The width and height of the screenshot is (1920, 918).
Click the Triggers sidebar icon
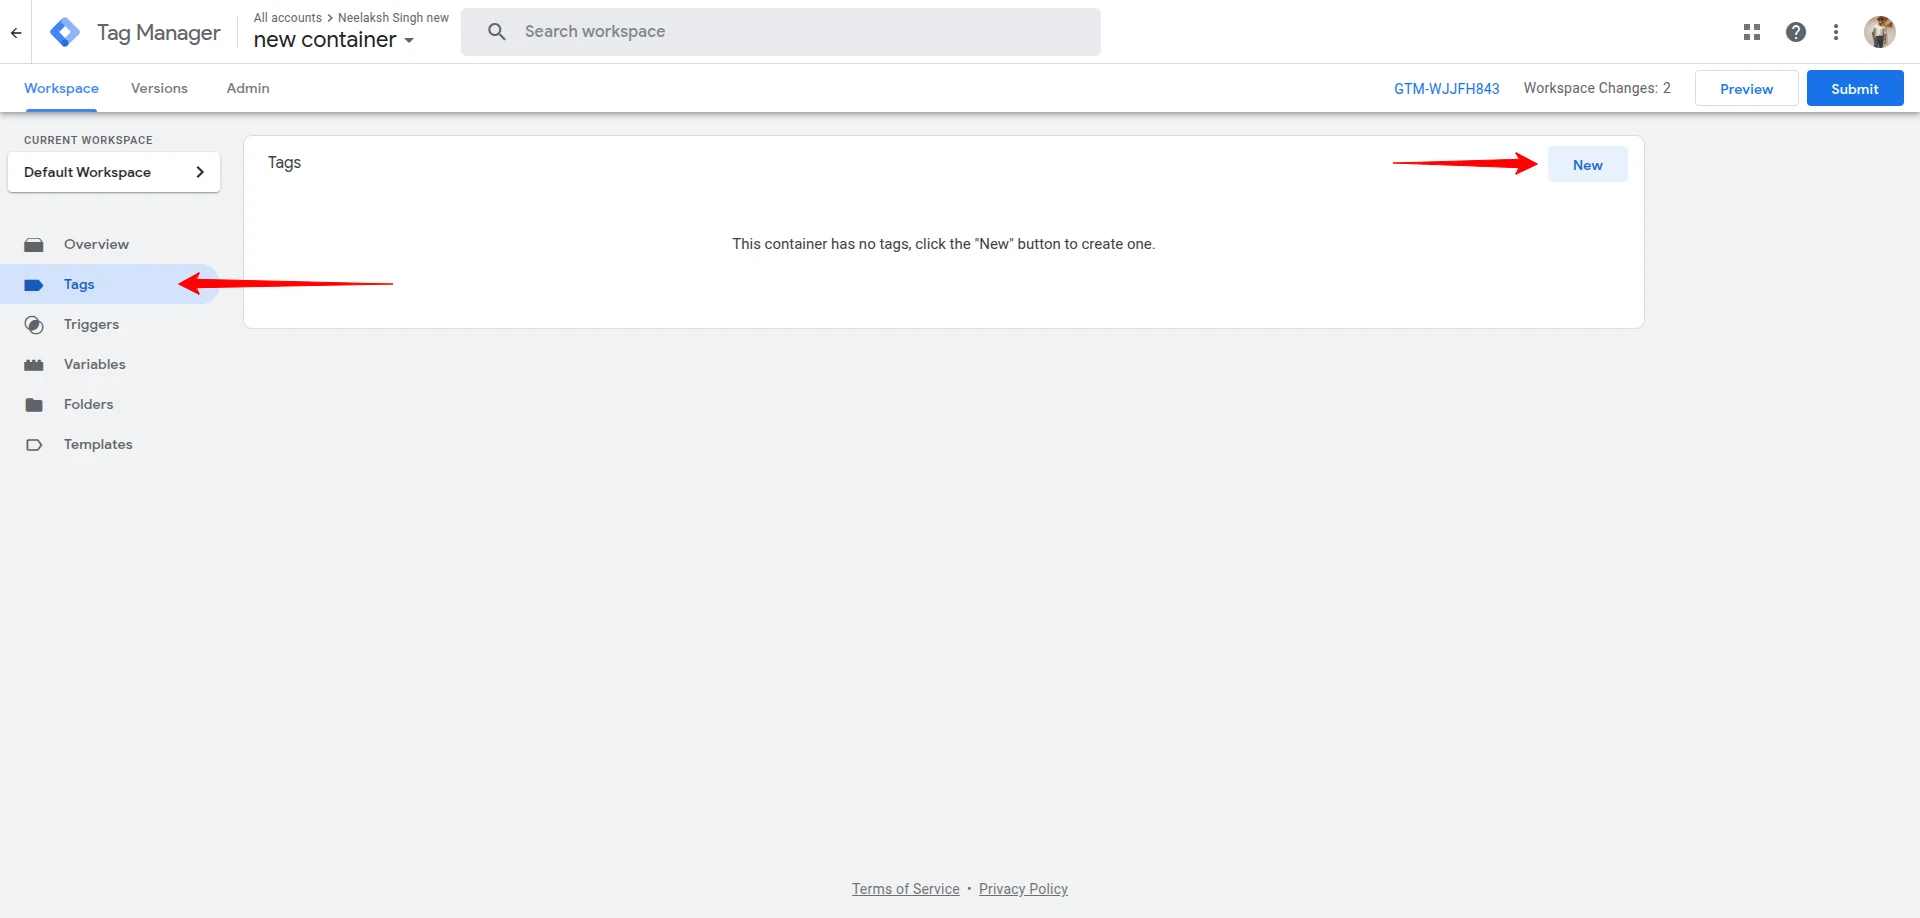point(34,325)
